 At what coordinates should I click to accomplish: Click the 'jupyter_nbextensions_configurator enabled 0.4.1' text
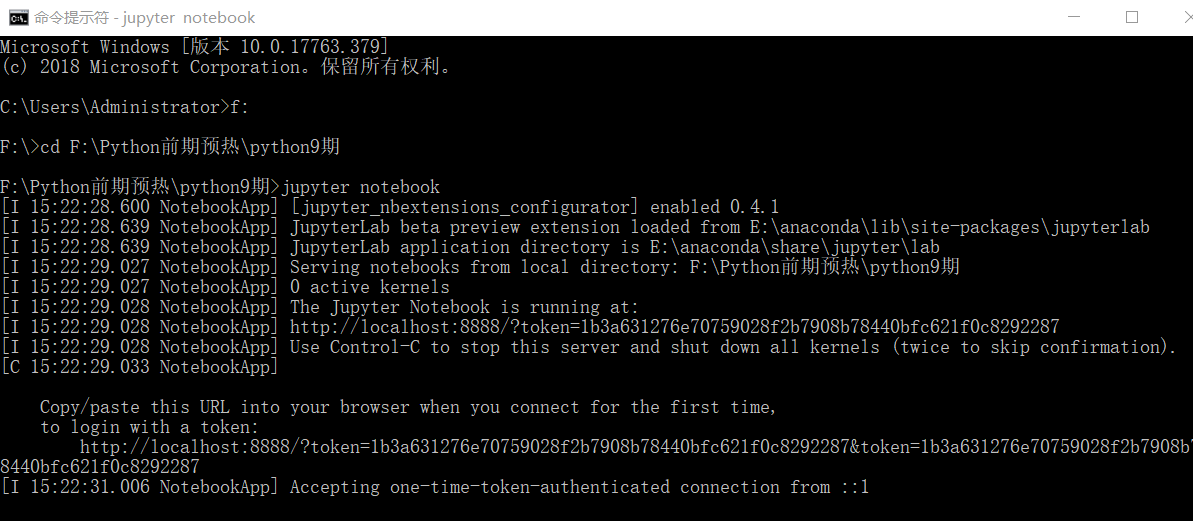(534, 207)
